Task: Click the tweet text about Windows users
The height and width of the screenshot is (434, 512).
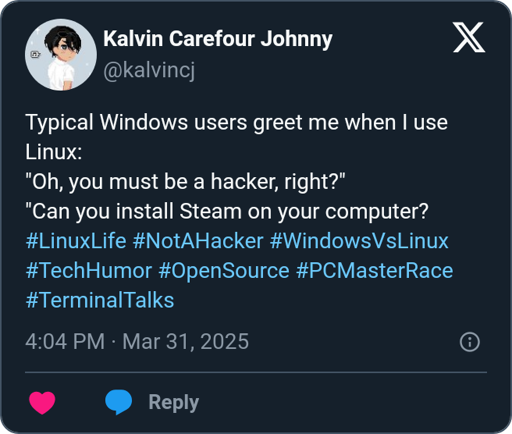Action: (x=237, y=137)
